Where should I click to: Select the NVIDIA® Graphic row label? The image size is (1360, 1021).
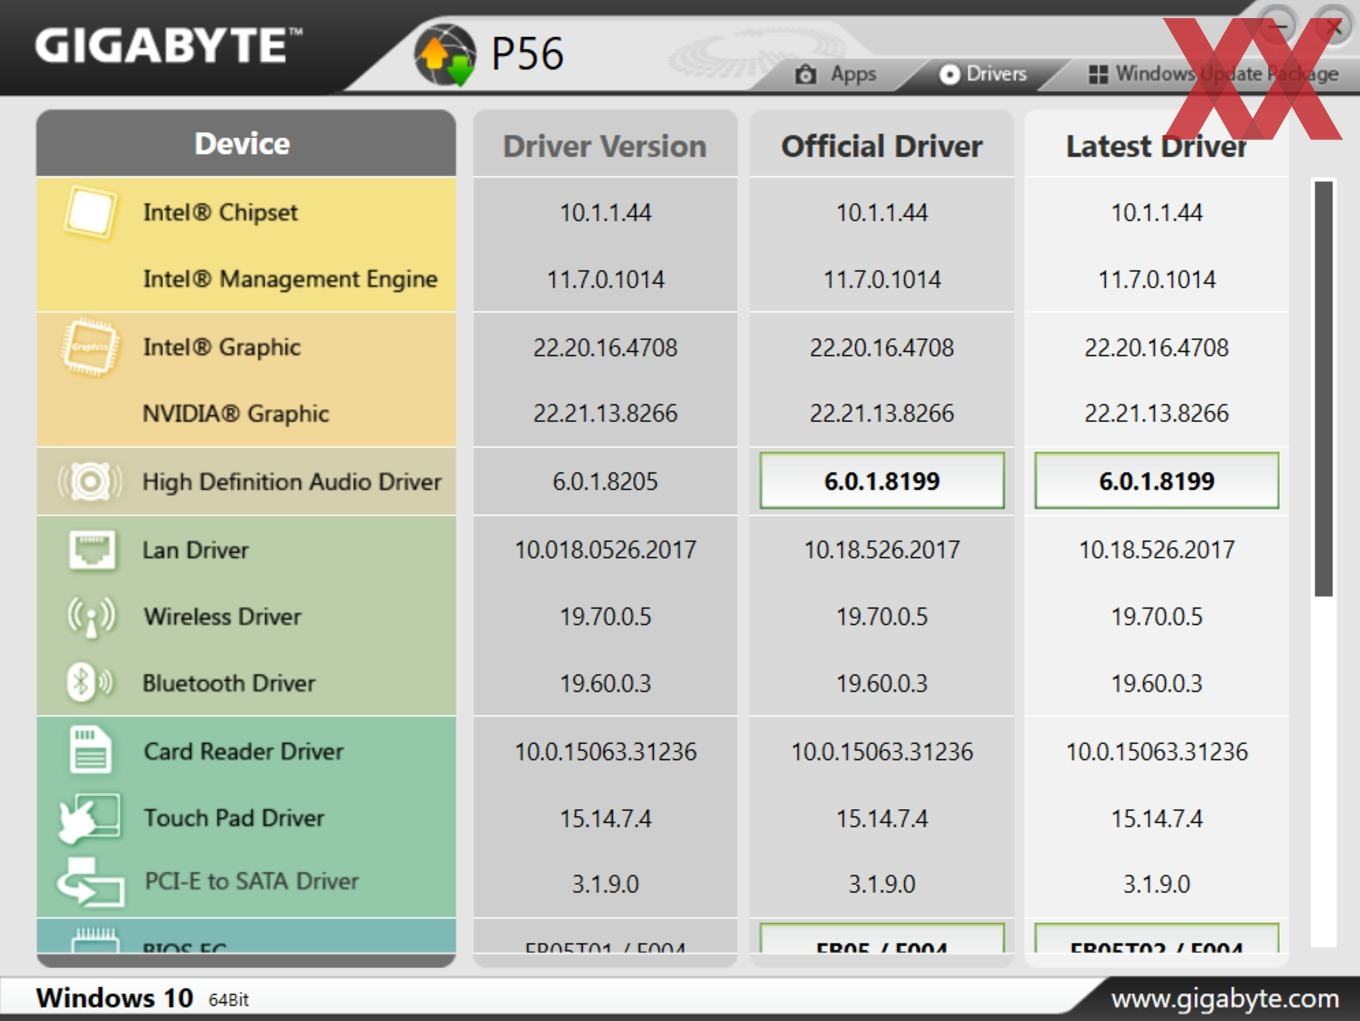tap(236, 414)
